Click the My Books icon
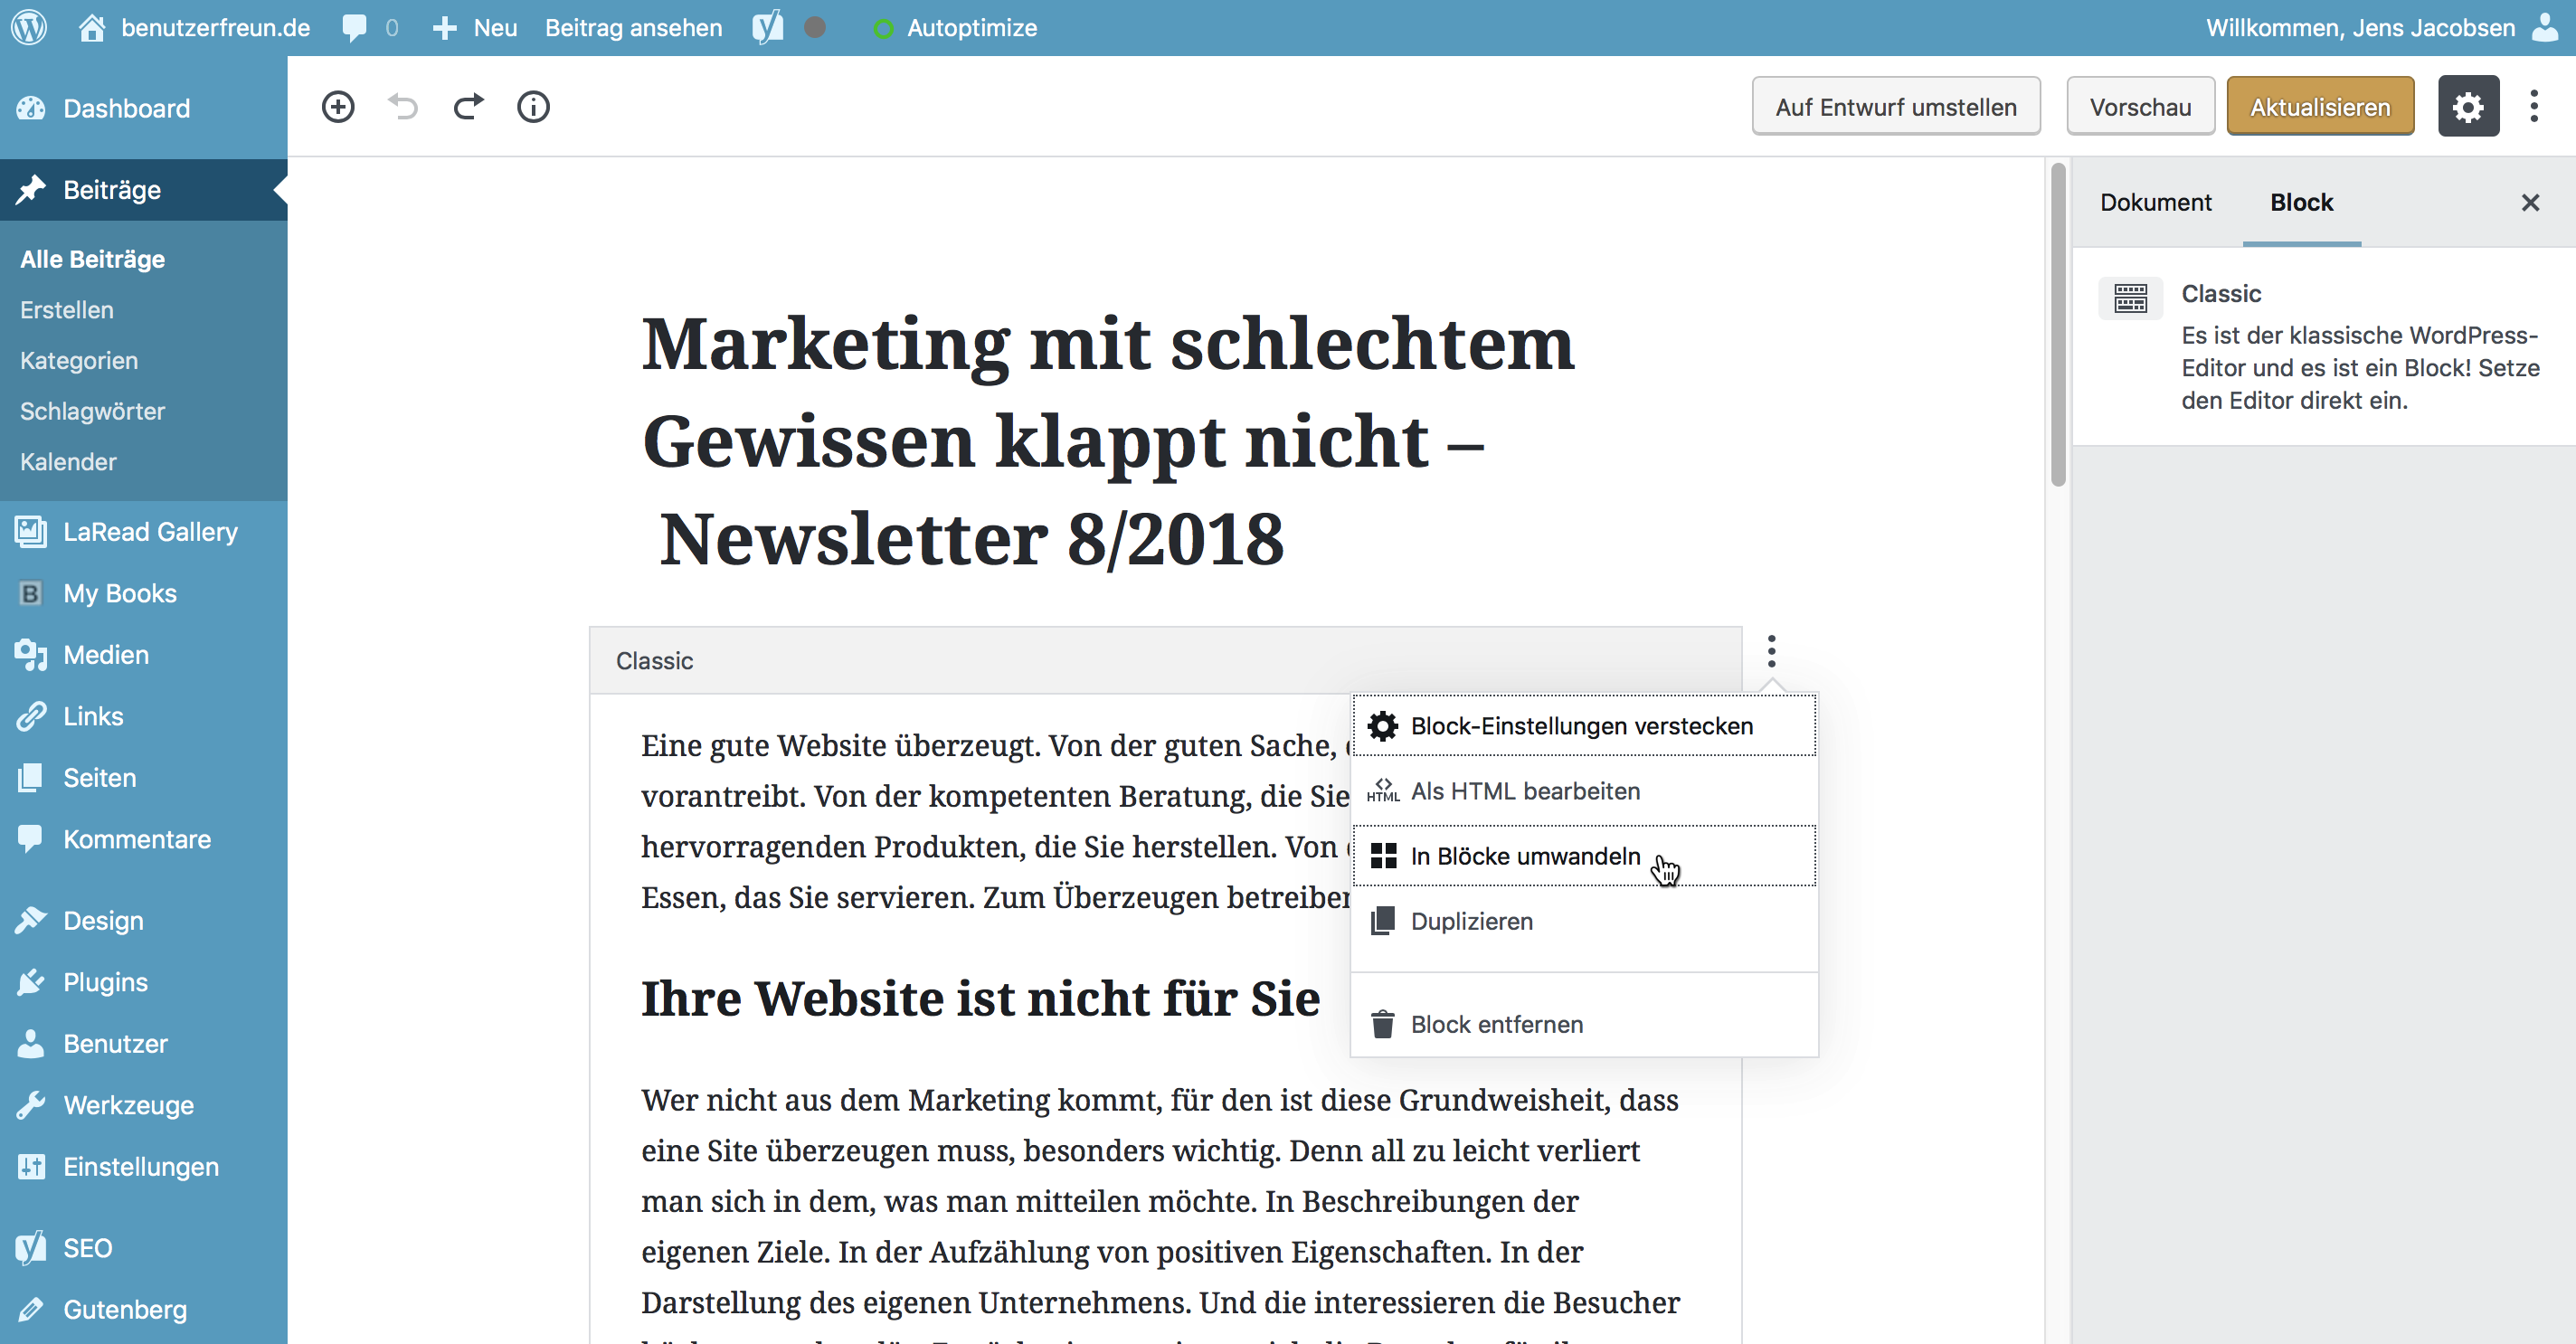Viewport: 2576px width, 1344px height. (31, 593)
